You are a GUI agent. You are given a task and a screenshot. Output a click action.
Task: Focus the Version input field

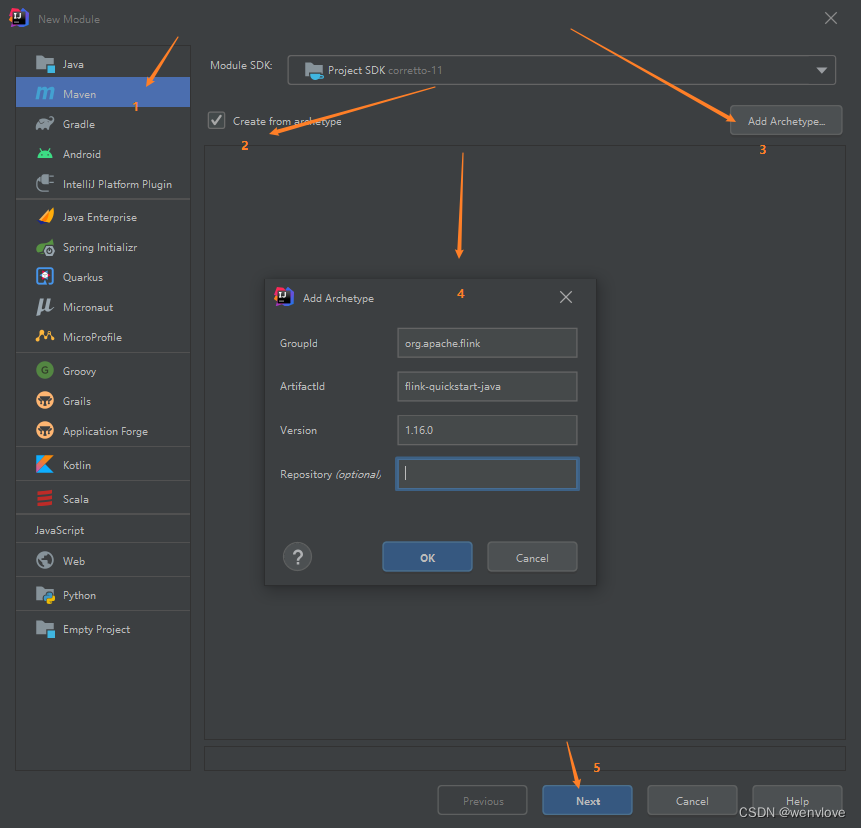pyautogui.click(x=487, y=430)
